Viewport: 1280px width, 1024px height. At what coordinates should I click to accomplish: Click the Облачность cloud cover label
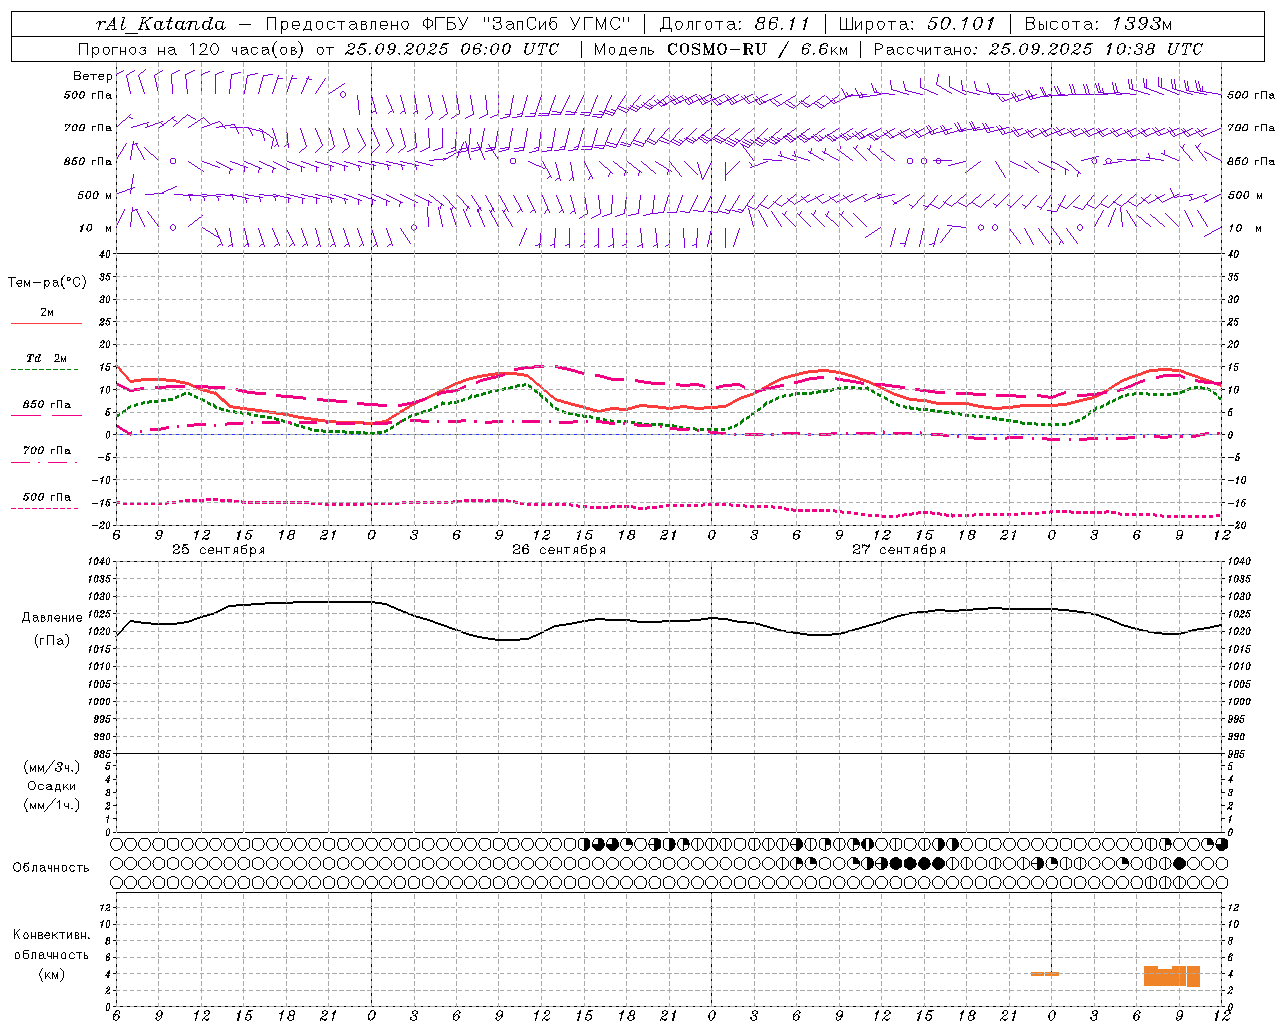[x=51, y=868]
